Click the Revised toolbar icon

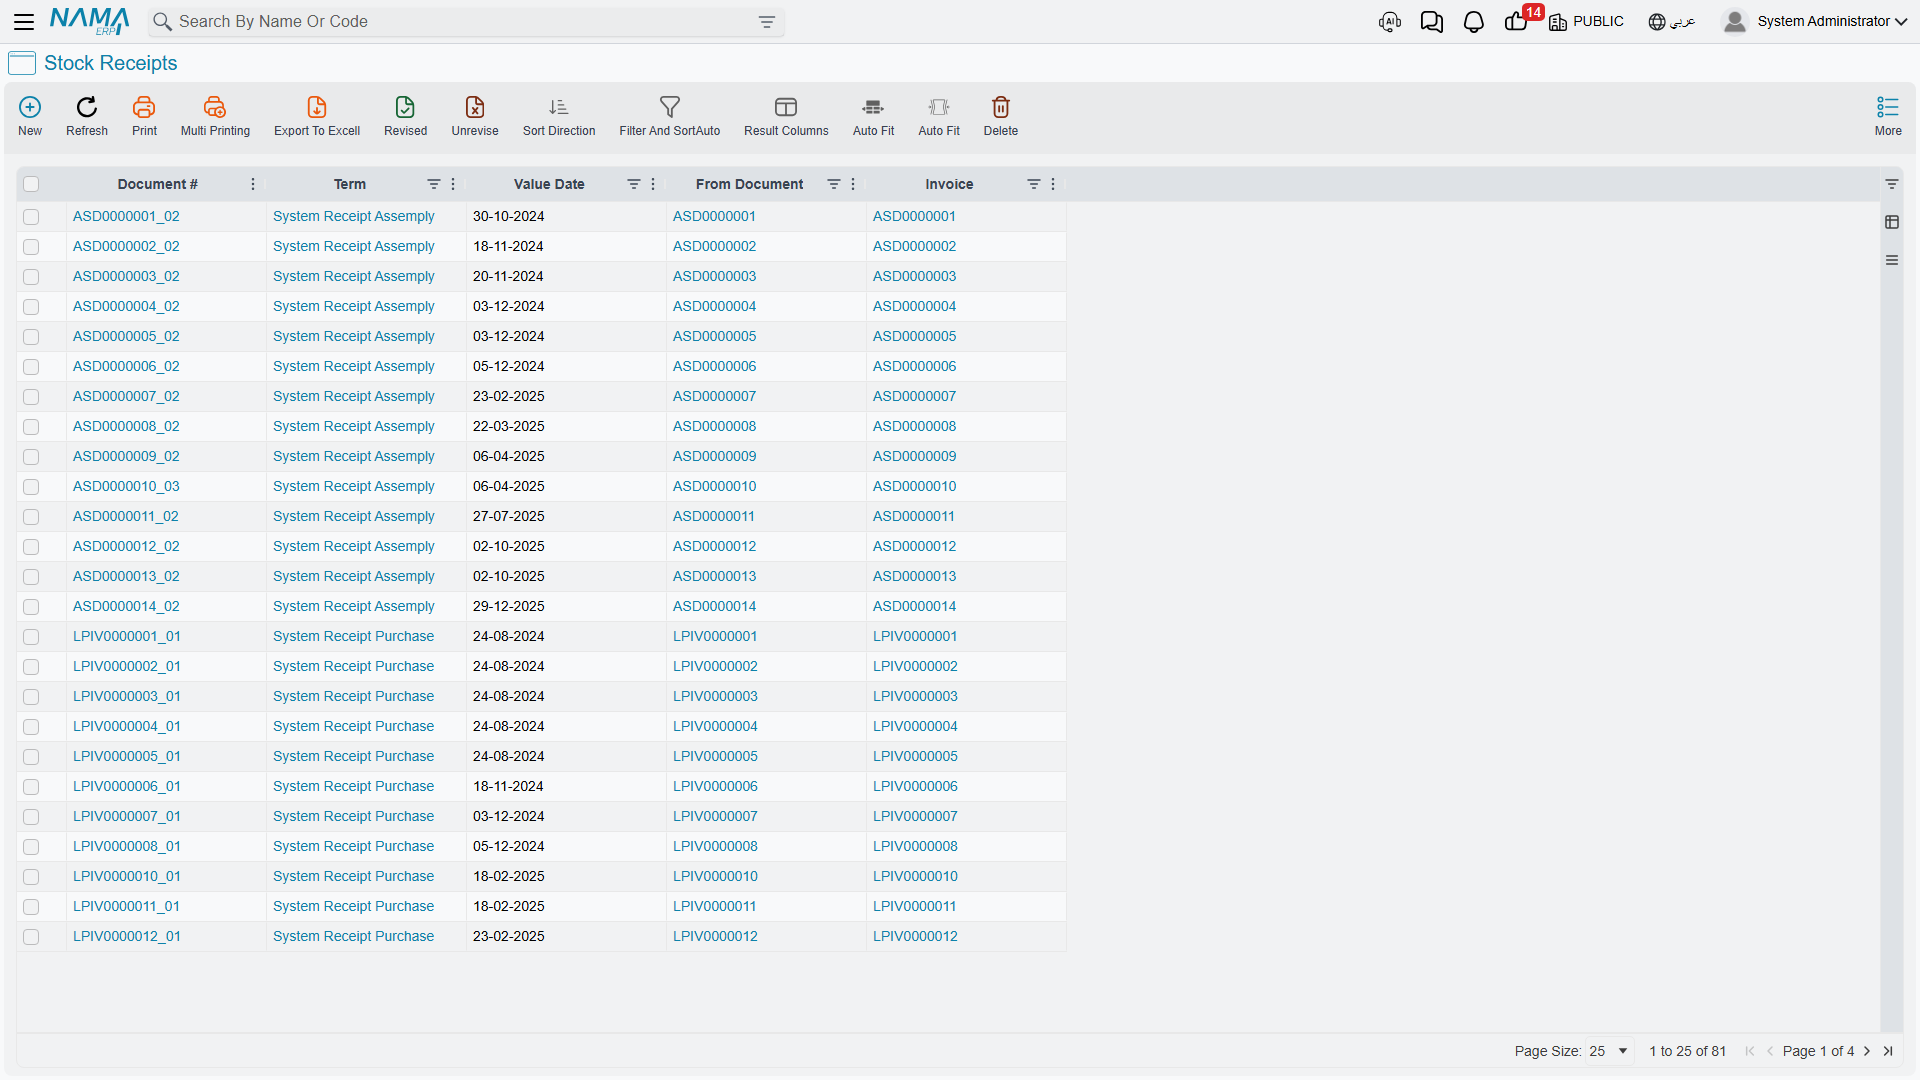click(x=405, y=107)
